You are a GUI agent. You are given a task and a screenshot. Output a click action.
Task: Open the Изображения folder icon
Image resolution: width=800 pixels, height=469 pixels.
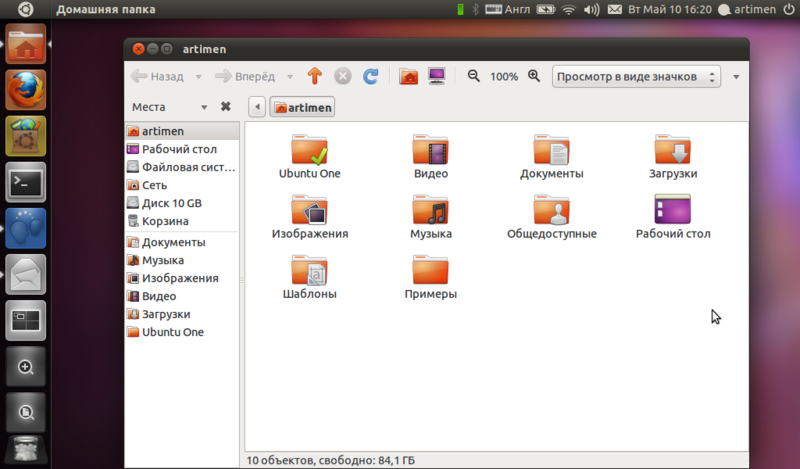pyautogui.click(x=310, y=210)
